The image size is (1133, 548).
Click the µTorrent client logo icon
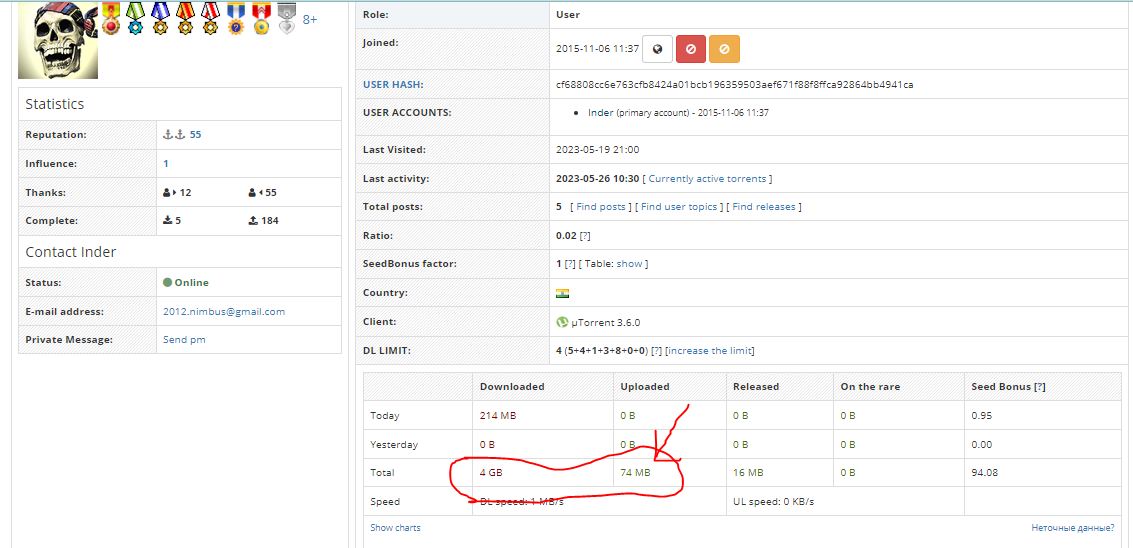coord(562,323)
